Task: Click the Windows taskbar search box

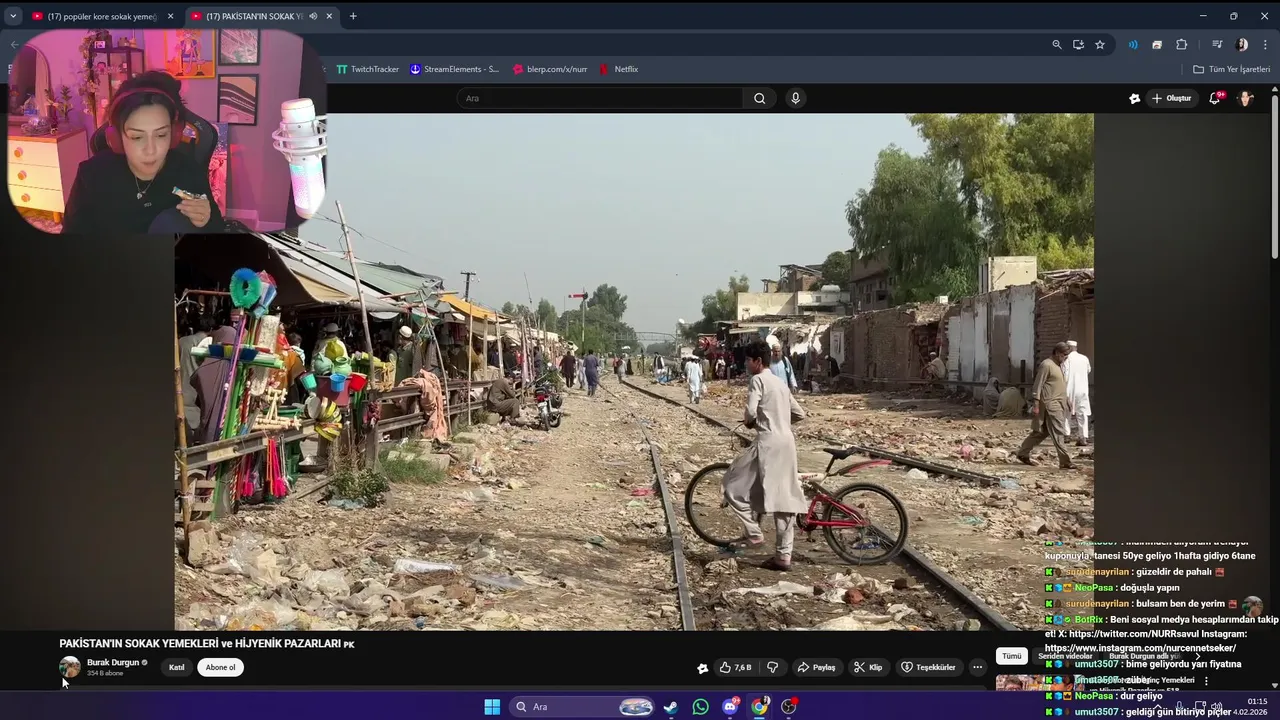Action: (583, 707)
